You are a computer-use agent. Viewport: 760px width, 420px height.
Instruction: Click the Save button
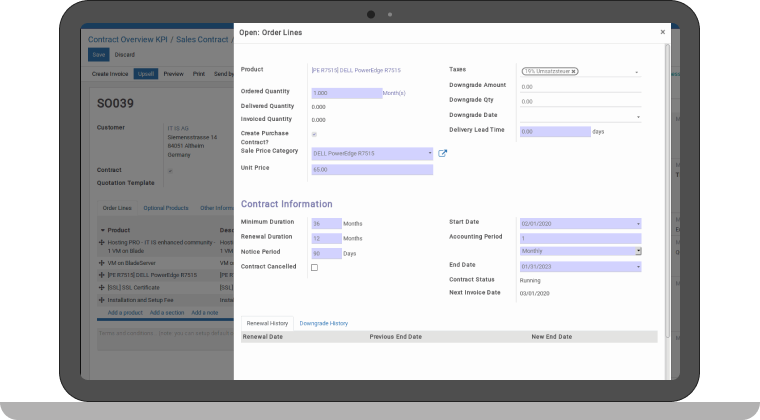98,54
